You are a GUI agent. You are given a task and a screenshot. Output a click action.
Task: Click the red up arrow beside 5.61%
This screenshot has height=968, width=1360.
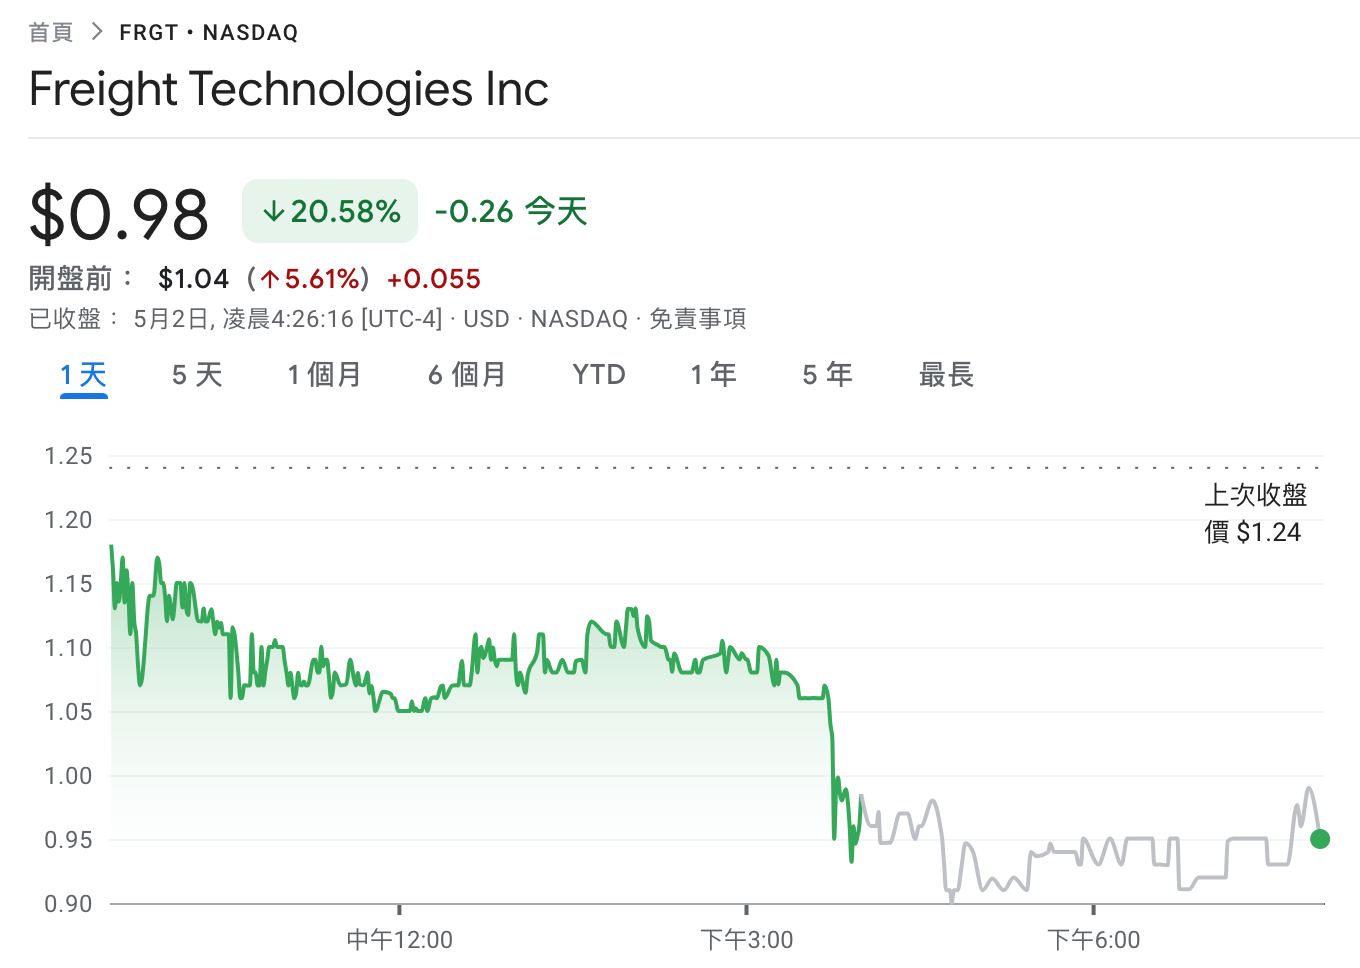coord(270,279)
